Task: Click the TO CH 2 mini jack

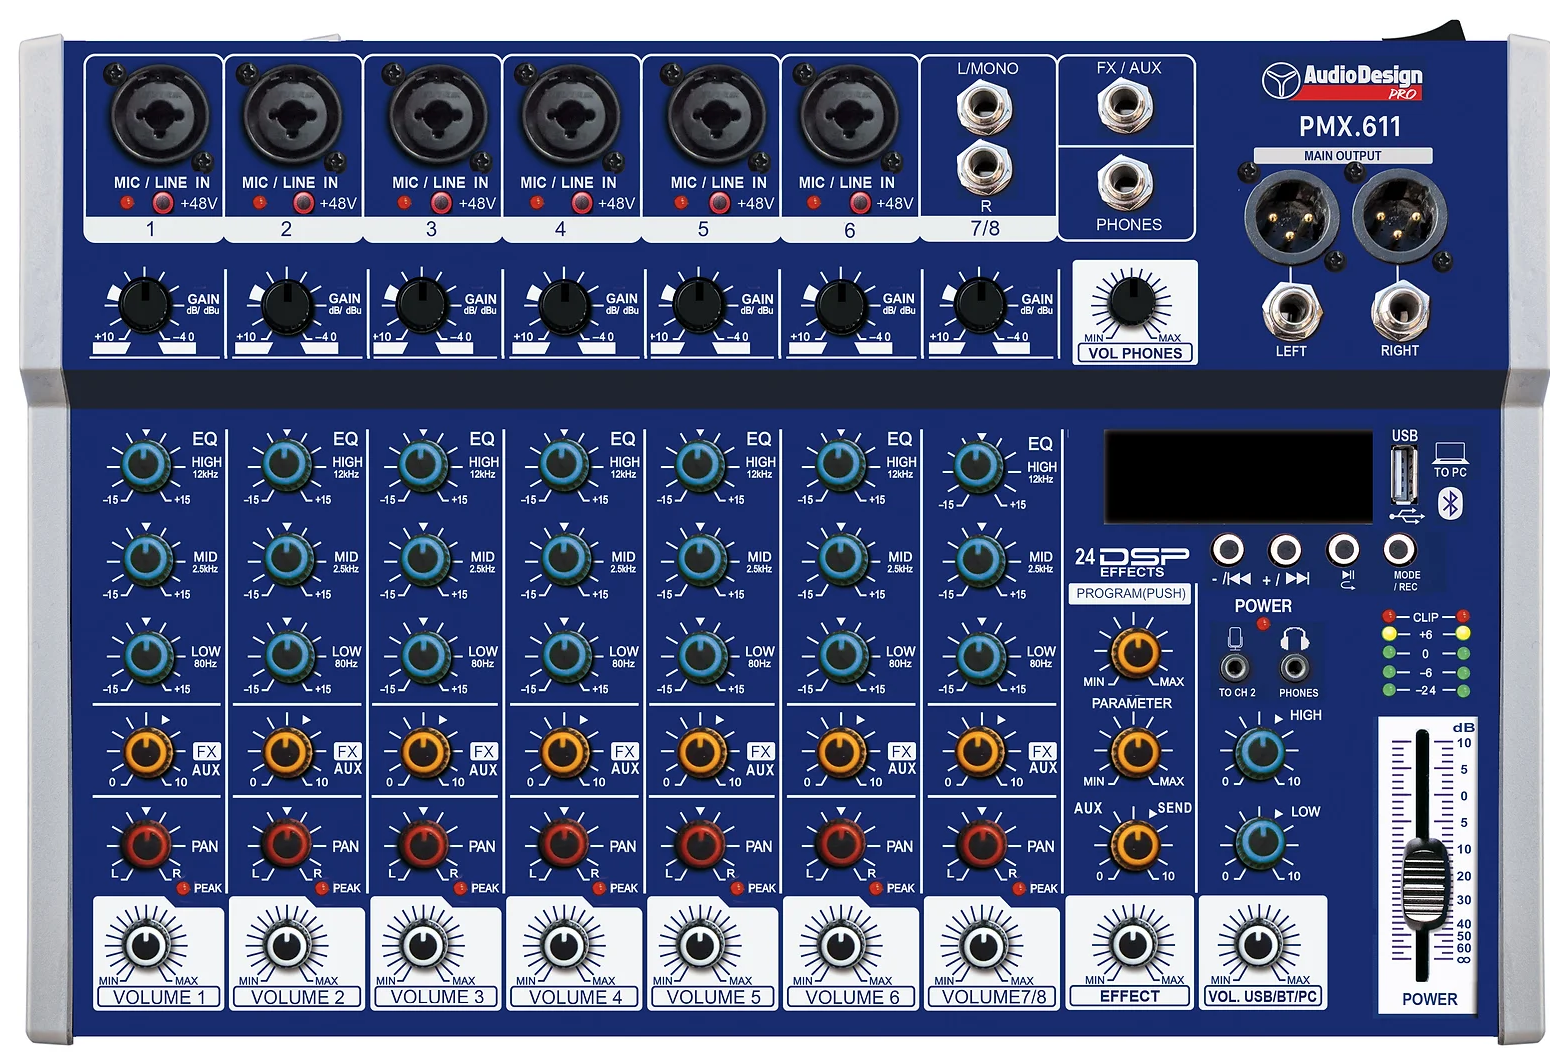Action: (1235, 666)
